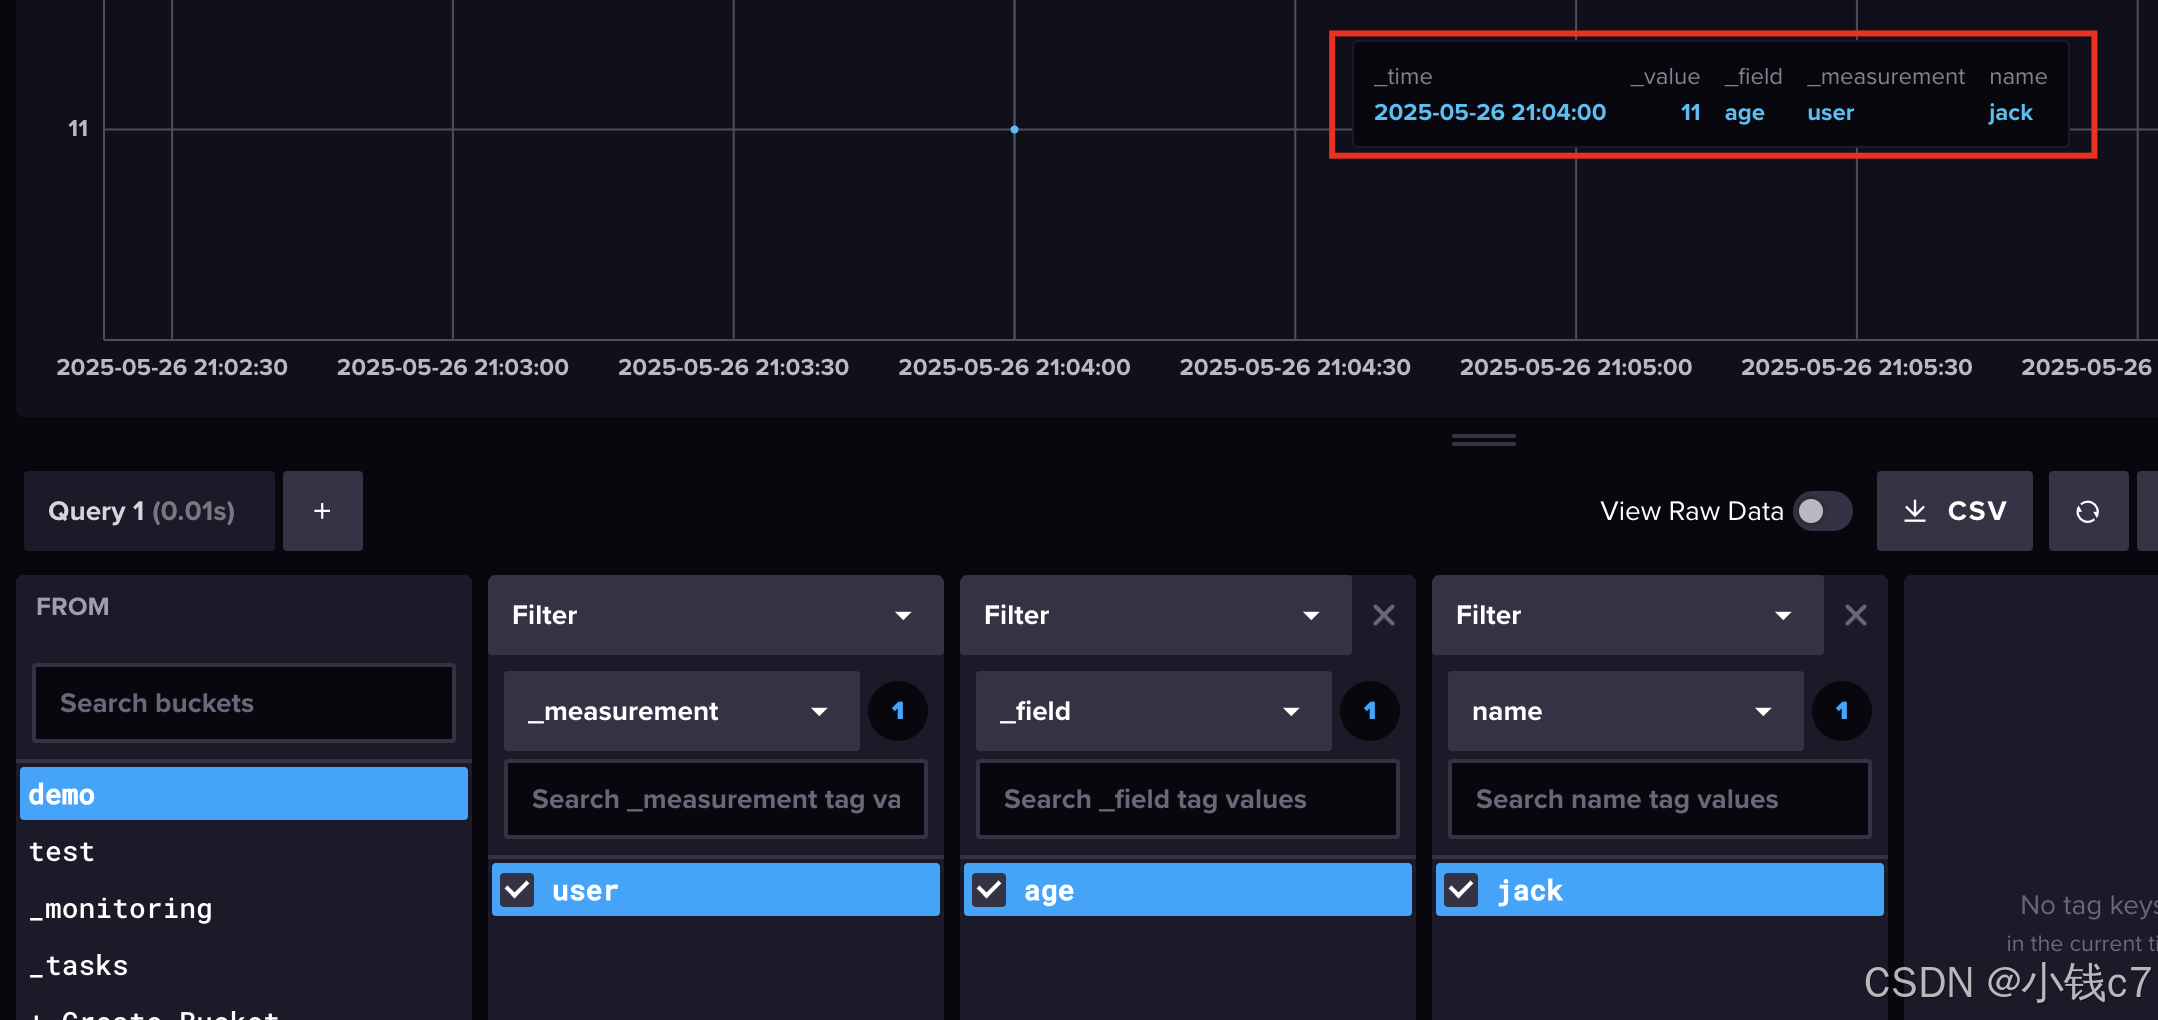Screen dimensions: 2158x1020
Task: Select the test bucket
Action: 243,851
